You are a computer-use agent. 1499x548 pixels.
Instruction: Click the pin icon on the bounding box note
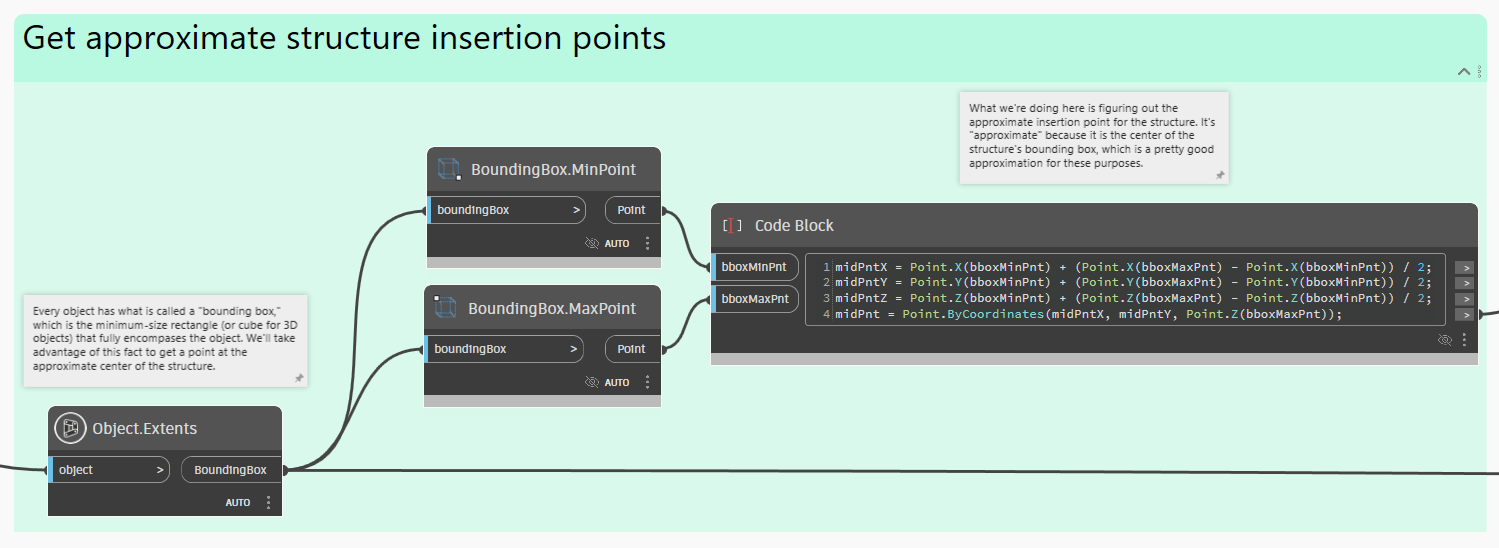tap(298, 378)
